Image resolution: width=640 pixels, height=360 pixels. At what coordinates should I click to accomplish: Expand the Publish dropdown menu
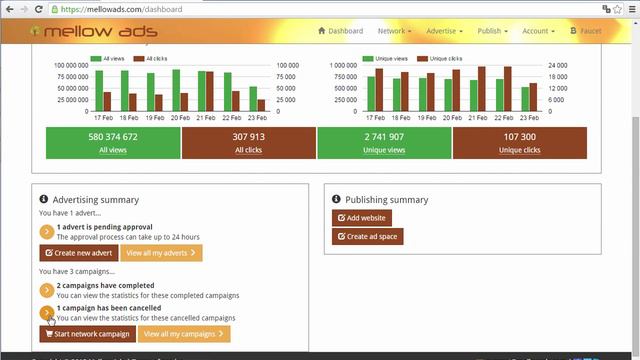coord(493,31)
